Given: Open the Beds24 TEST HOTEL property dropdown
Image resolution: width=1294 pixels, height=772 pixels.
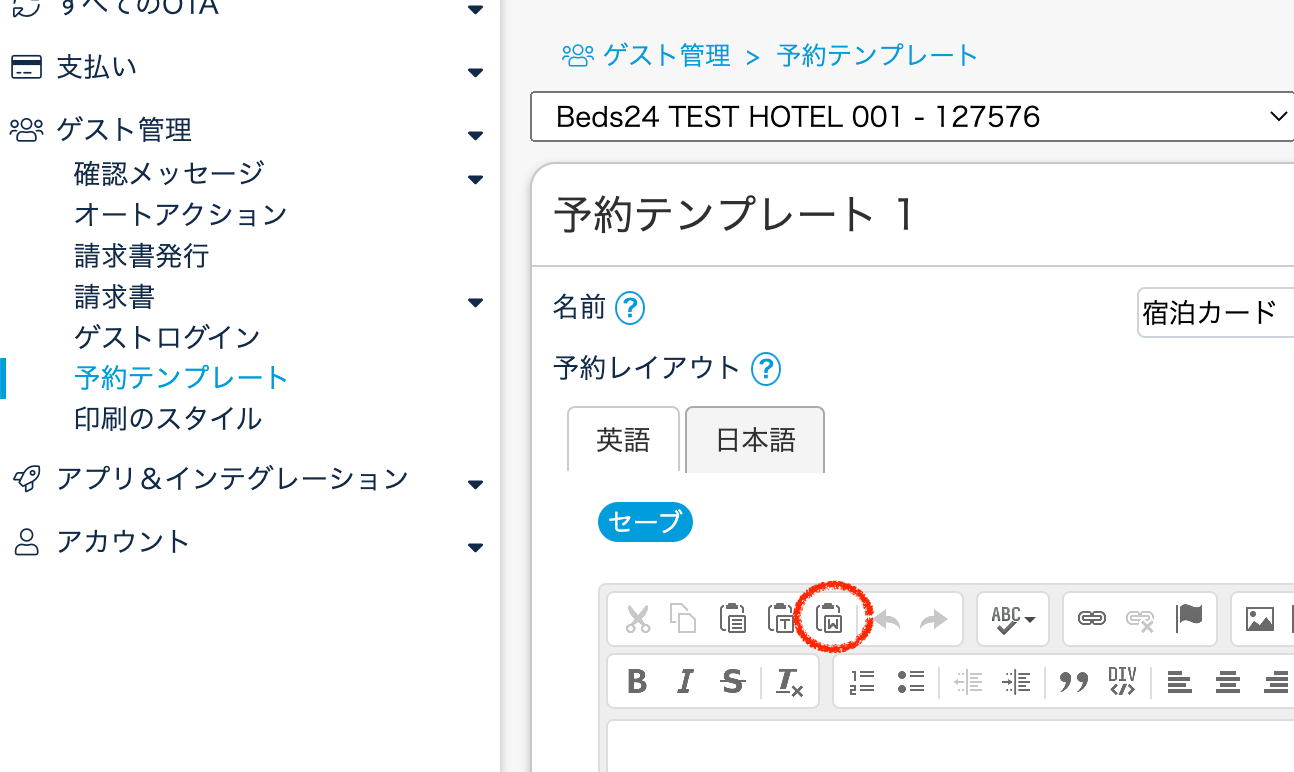Looking at the screenshot, I should 912,117.
